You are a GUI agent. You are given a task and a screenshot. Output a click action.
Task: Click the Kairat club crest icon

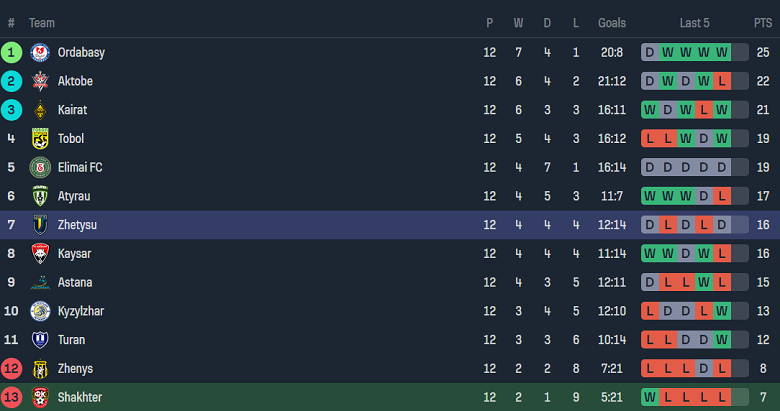point(40,110)
